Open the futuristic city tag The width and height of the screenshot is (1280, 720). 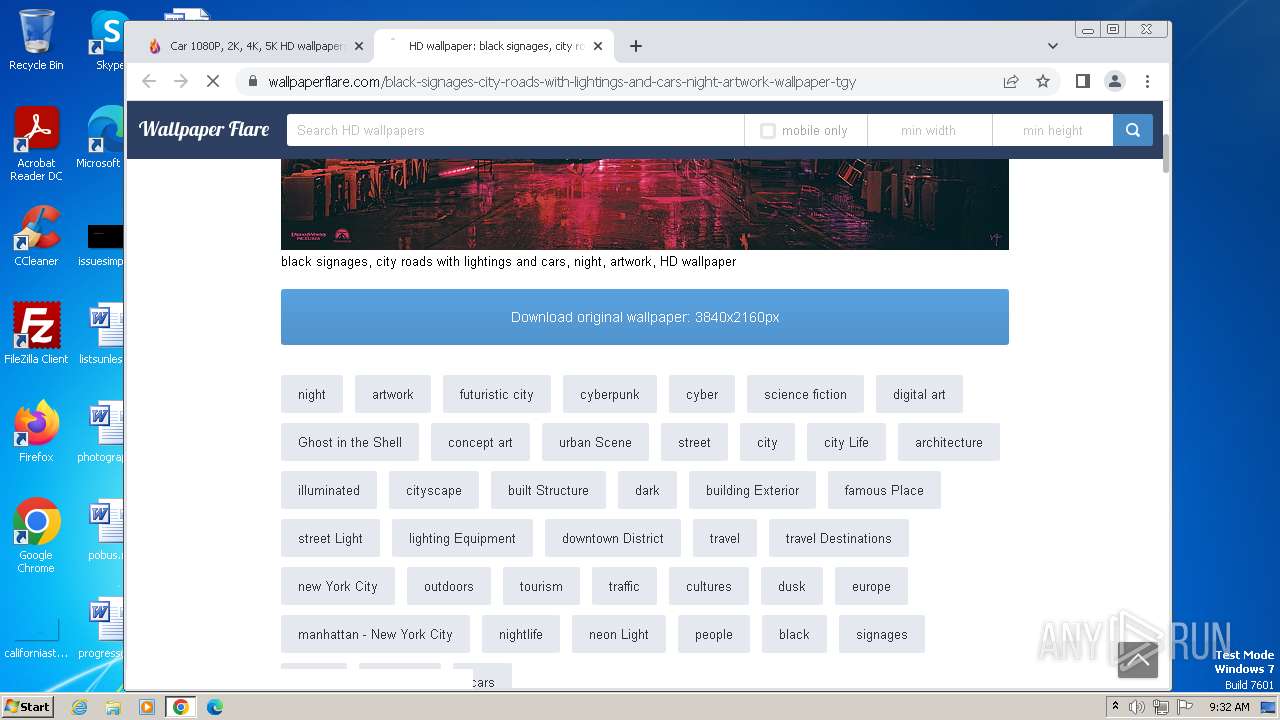click(497, 394)
